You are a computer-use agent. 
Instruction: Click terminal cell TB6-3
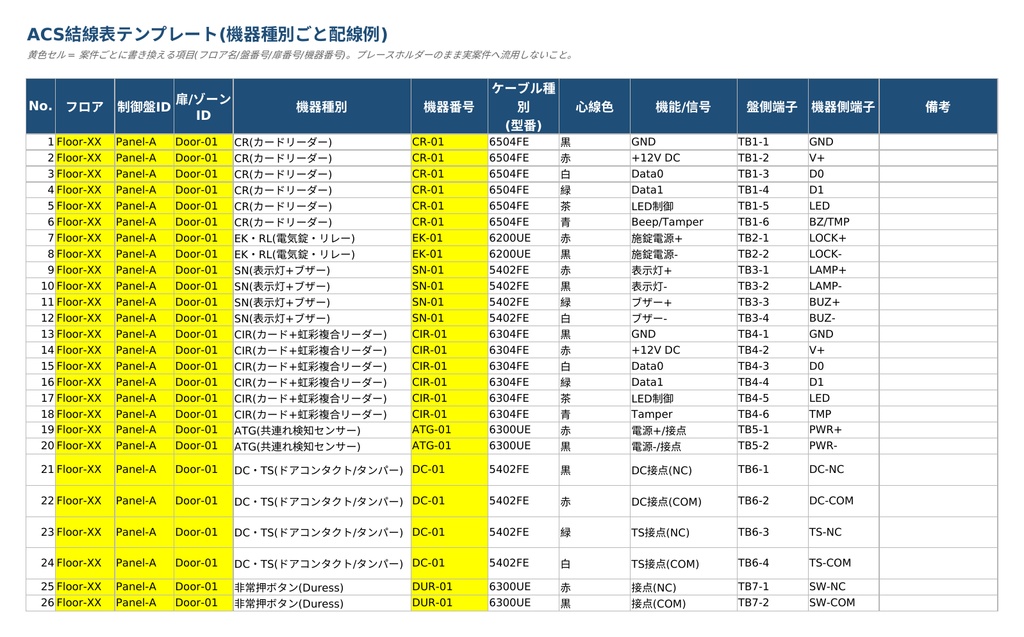[772, 532]
